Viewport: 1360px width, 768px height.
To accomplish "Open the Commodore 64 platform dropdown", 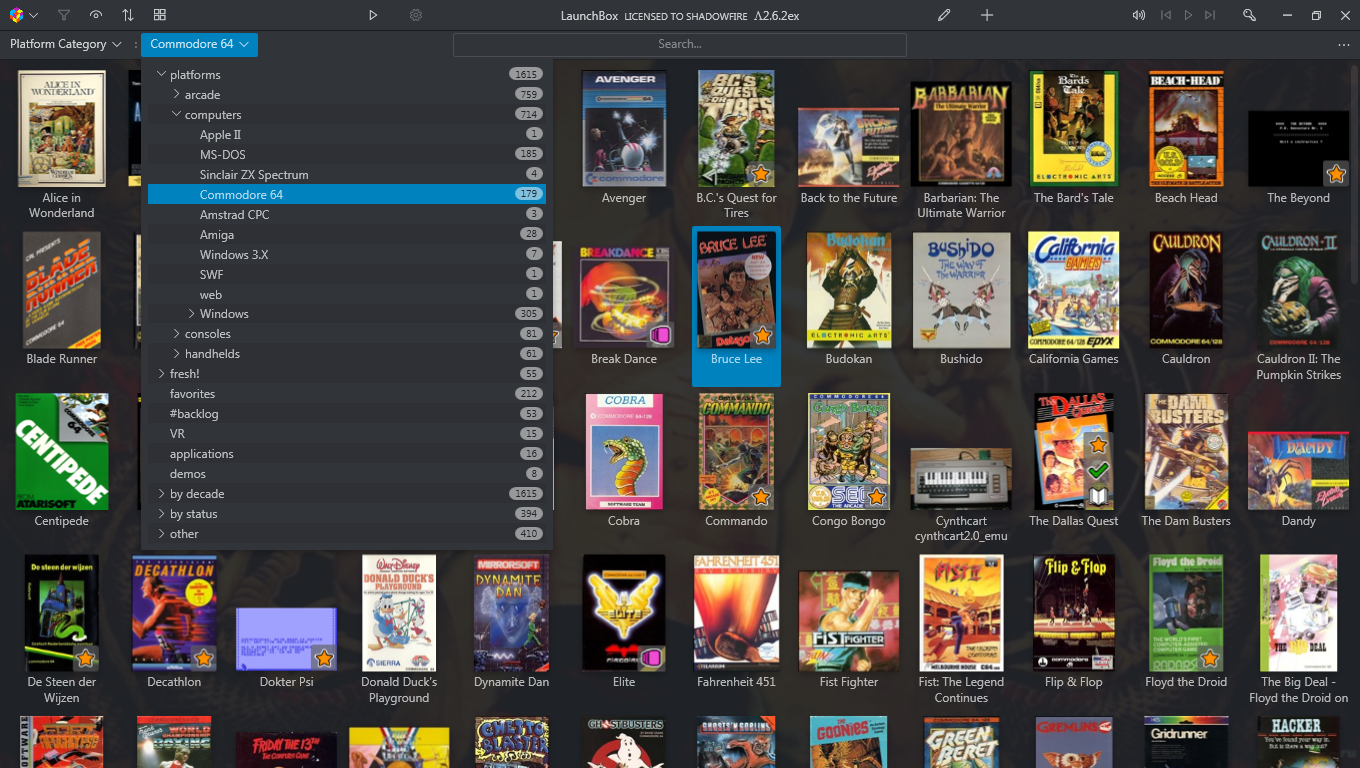I will pyautogui.click(x=199, y=44).
